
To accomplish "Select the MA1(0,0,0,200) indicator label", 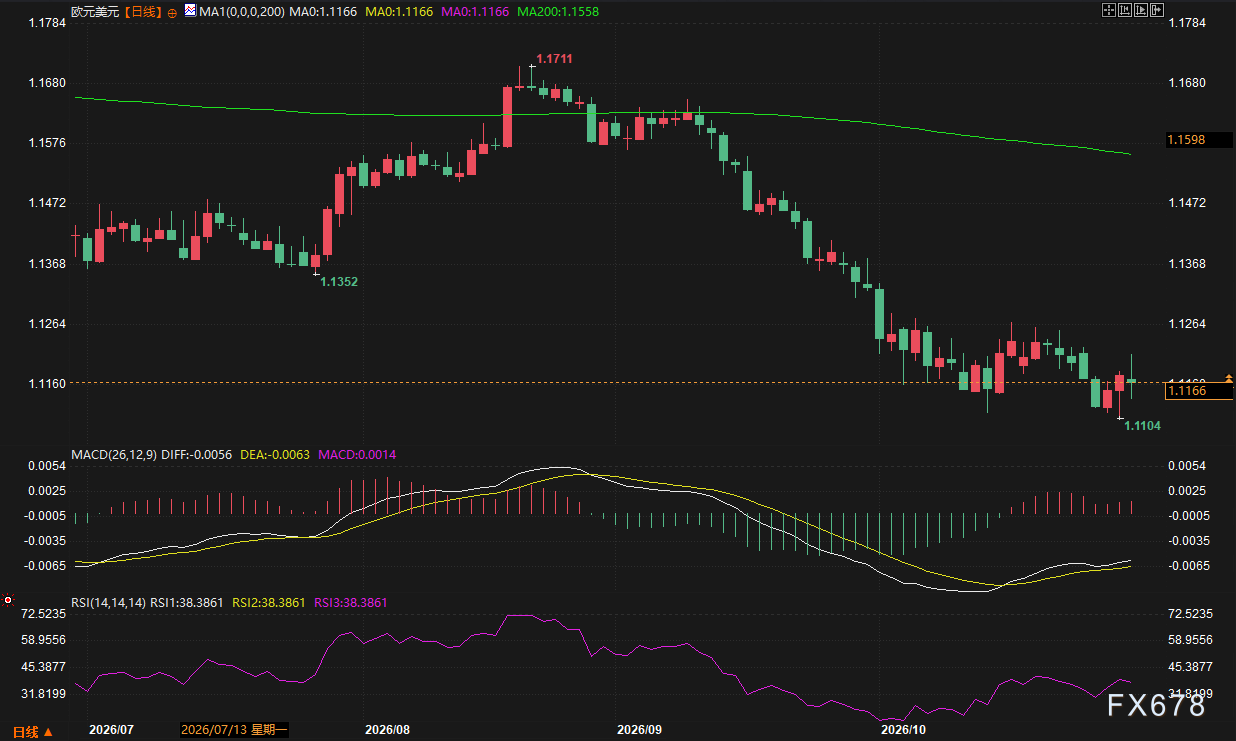I will [x=243, y=12].
